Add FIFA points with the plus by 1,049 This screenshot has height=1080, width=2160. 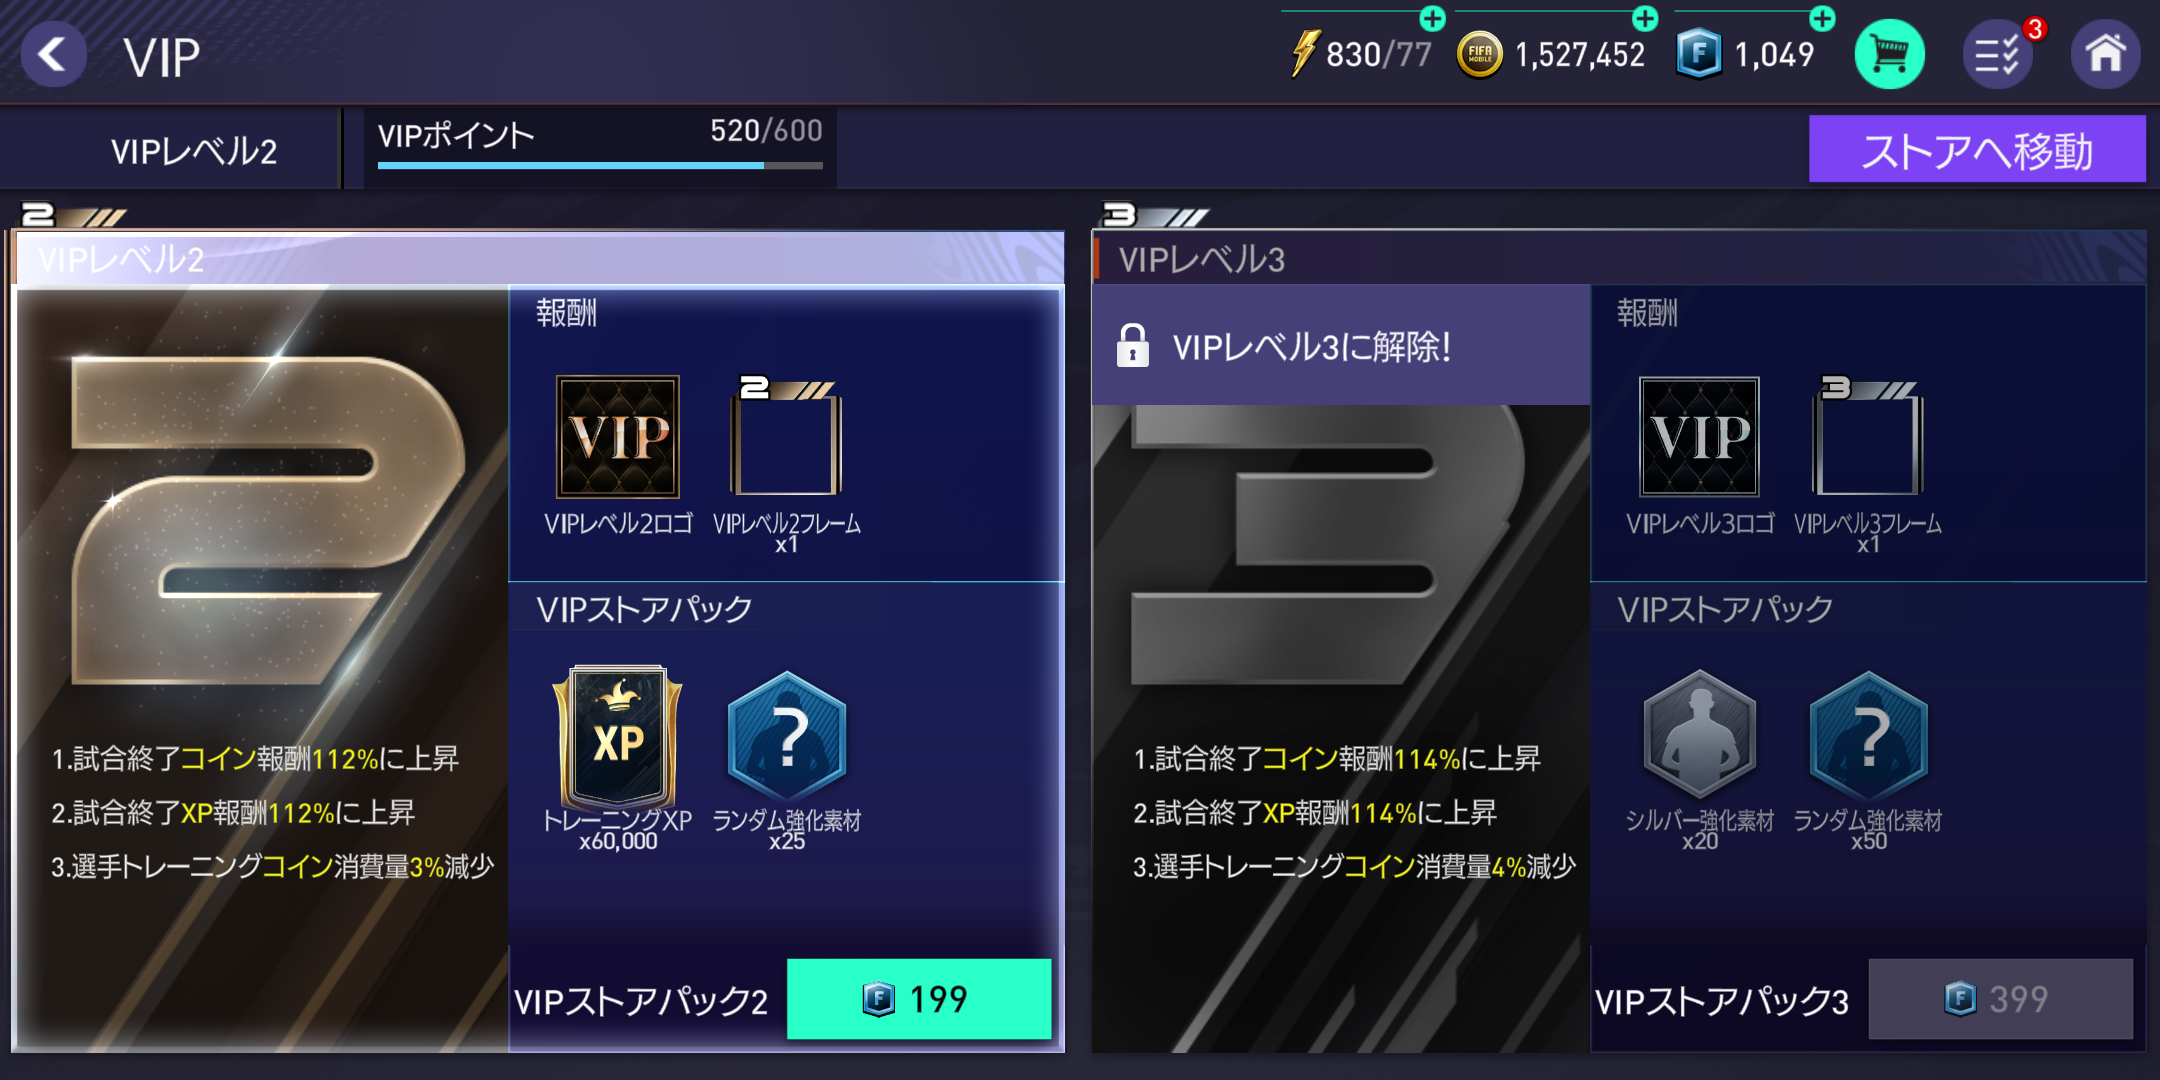click(1823, 18)
